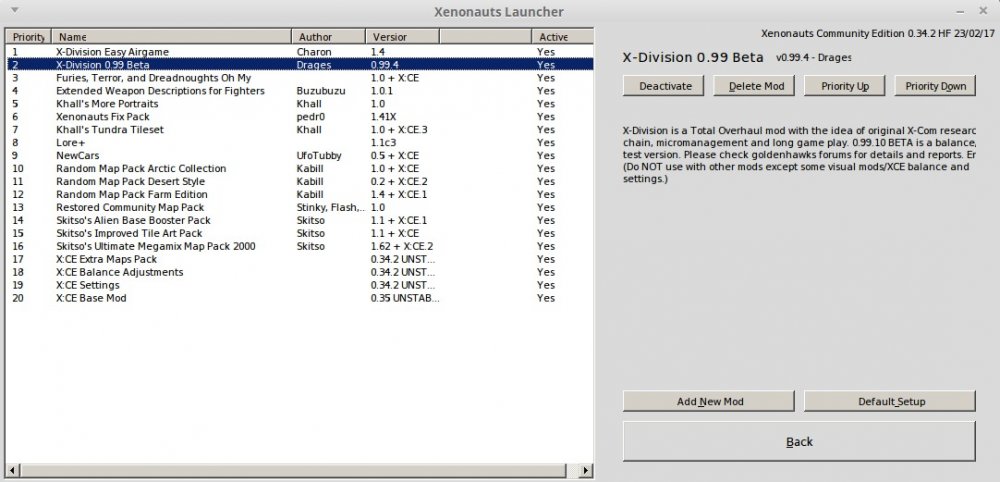Go back with the Back button
1000x482 pixels.
799,441
